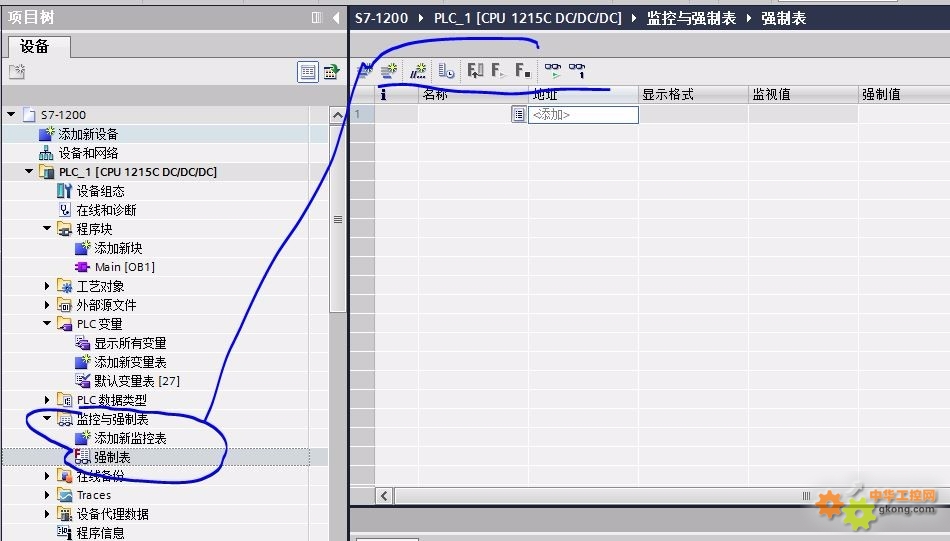This screenshot has width=950, height=541.
Task: Click the project tree vertical scrollbar thumb
Action: [x=337, y=219]
